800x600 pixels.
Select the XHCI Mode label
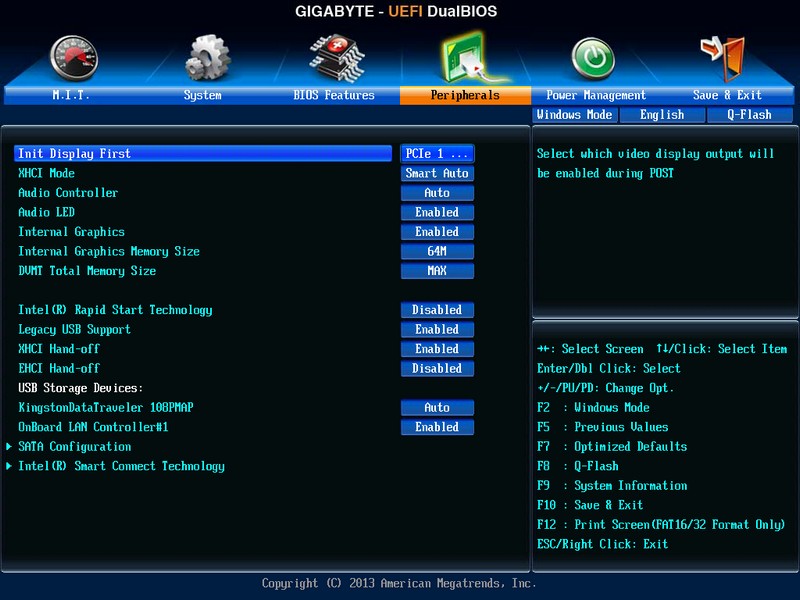(x=46, y=173)
